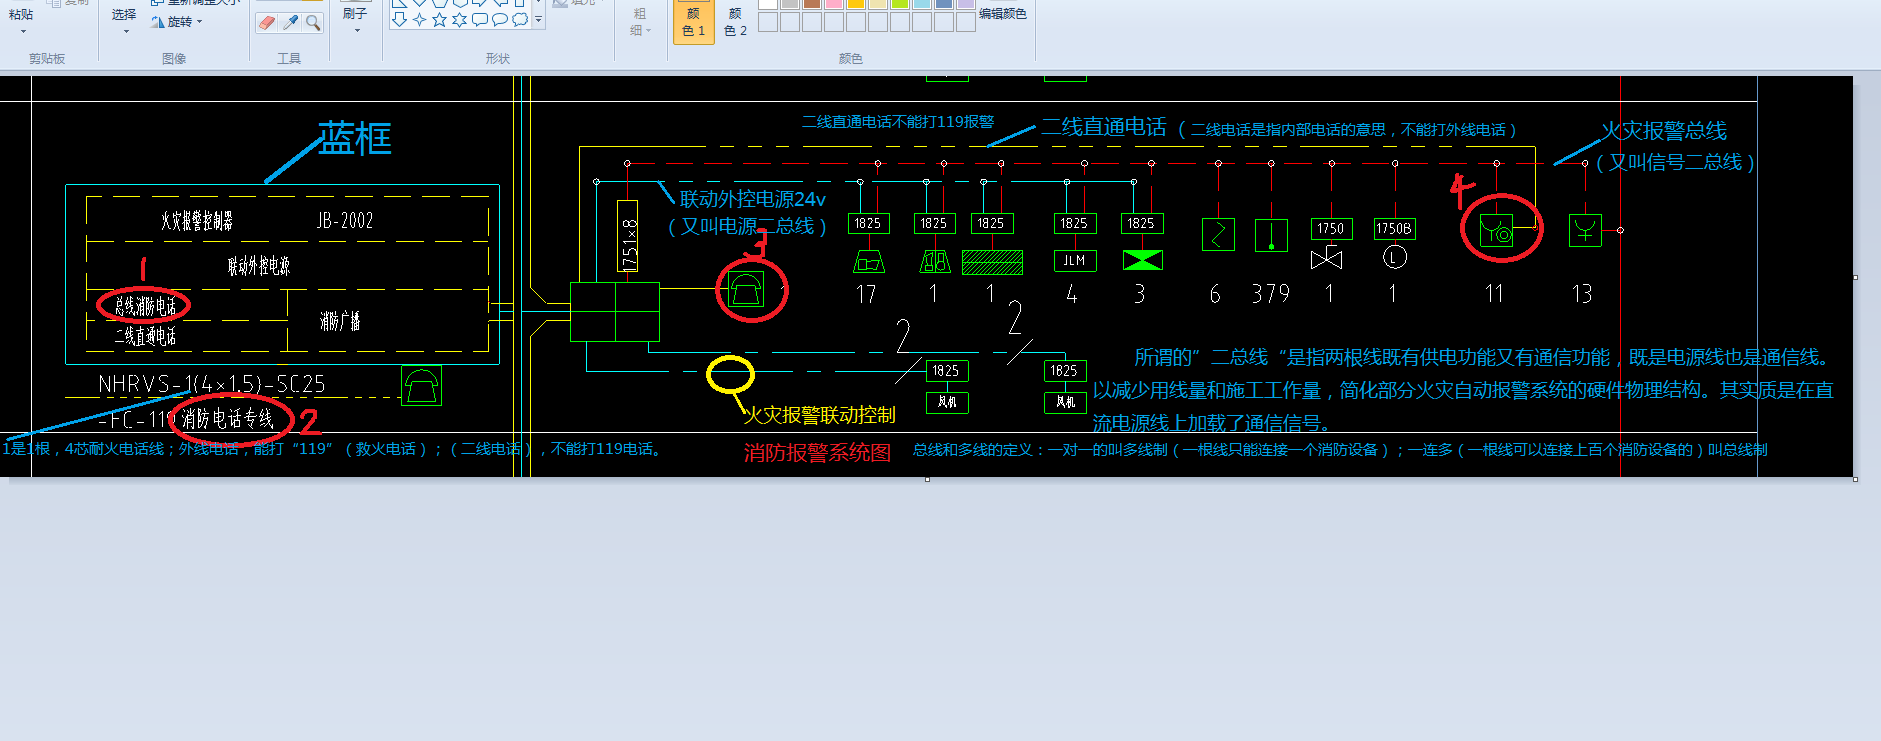Choose the six-point star shape
This screenshot has height=741, width=1881.
[459, 19]
